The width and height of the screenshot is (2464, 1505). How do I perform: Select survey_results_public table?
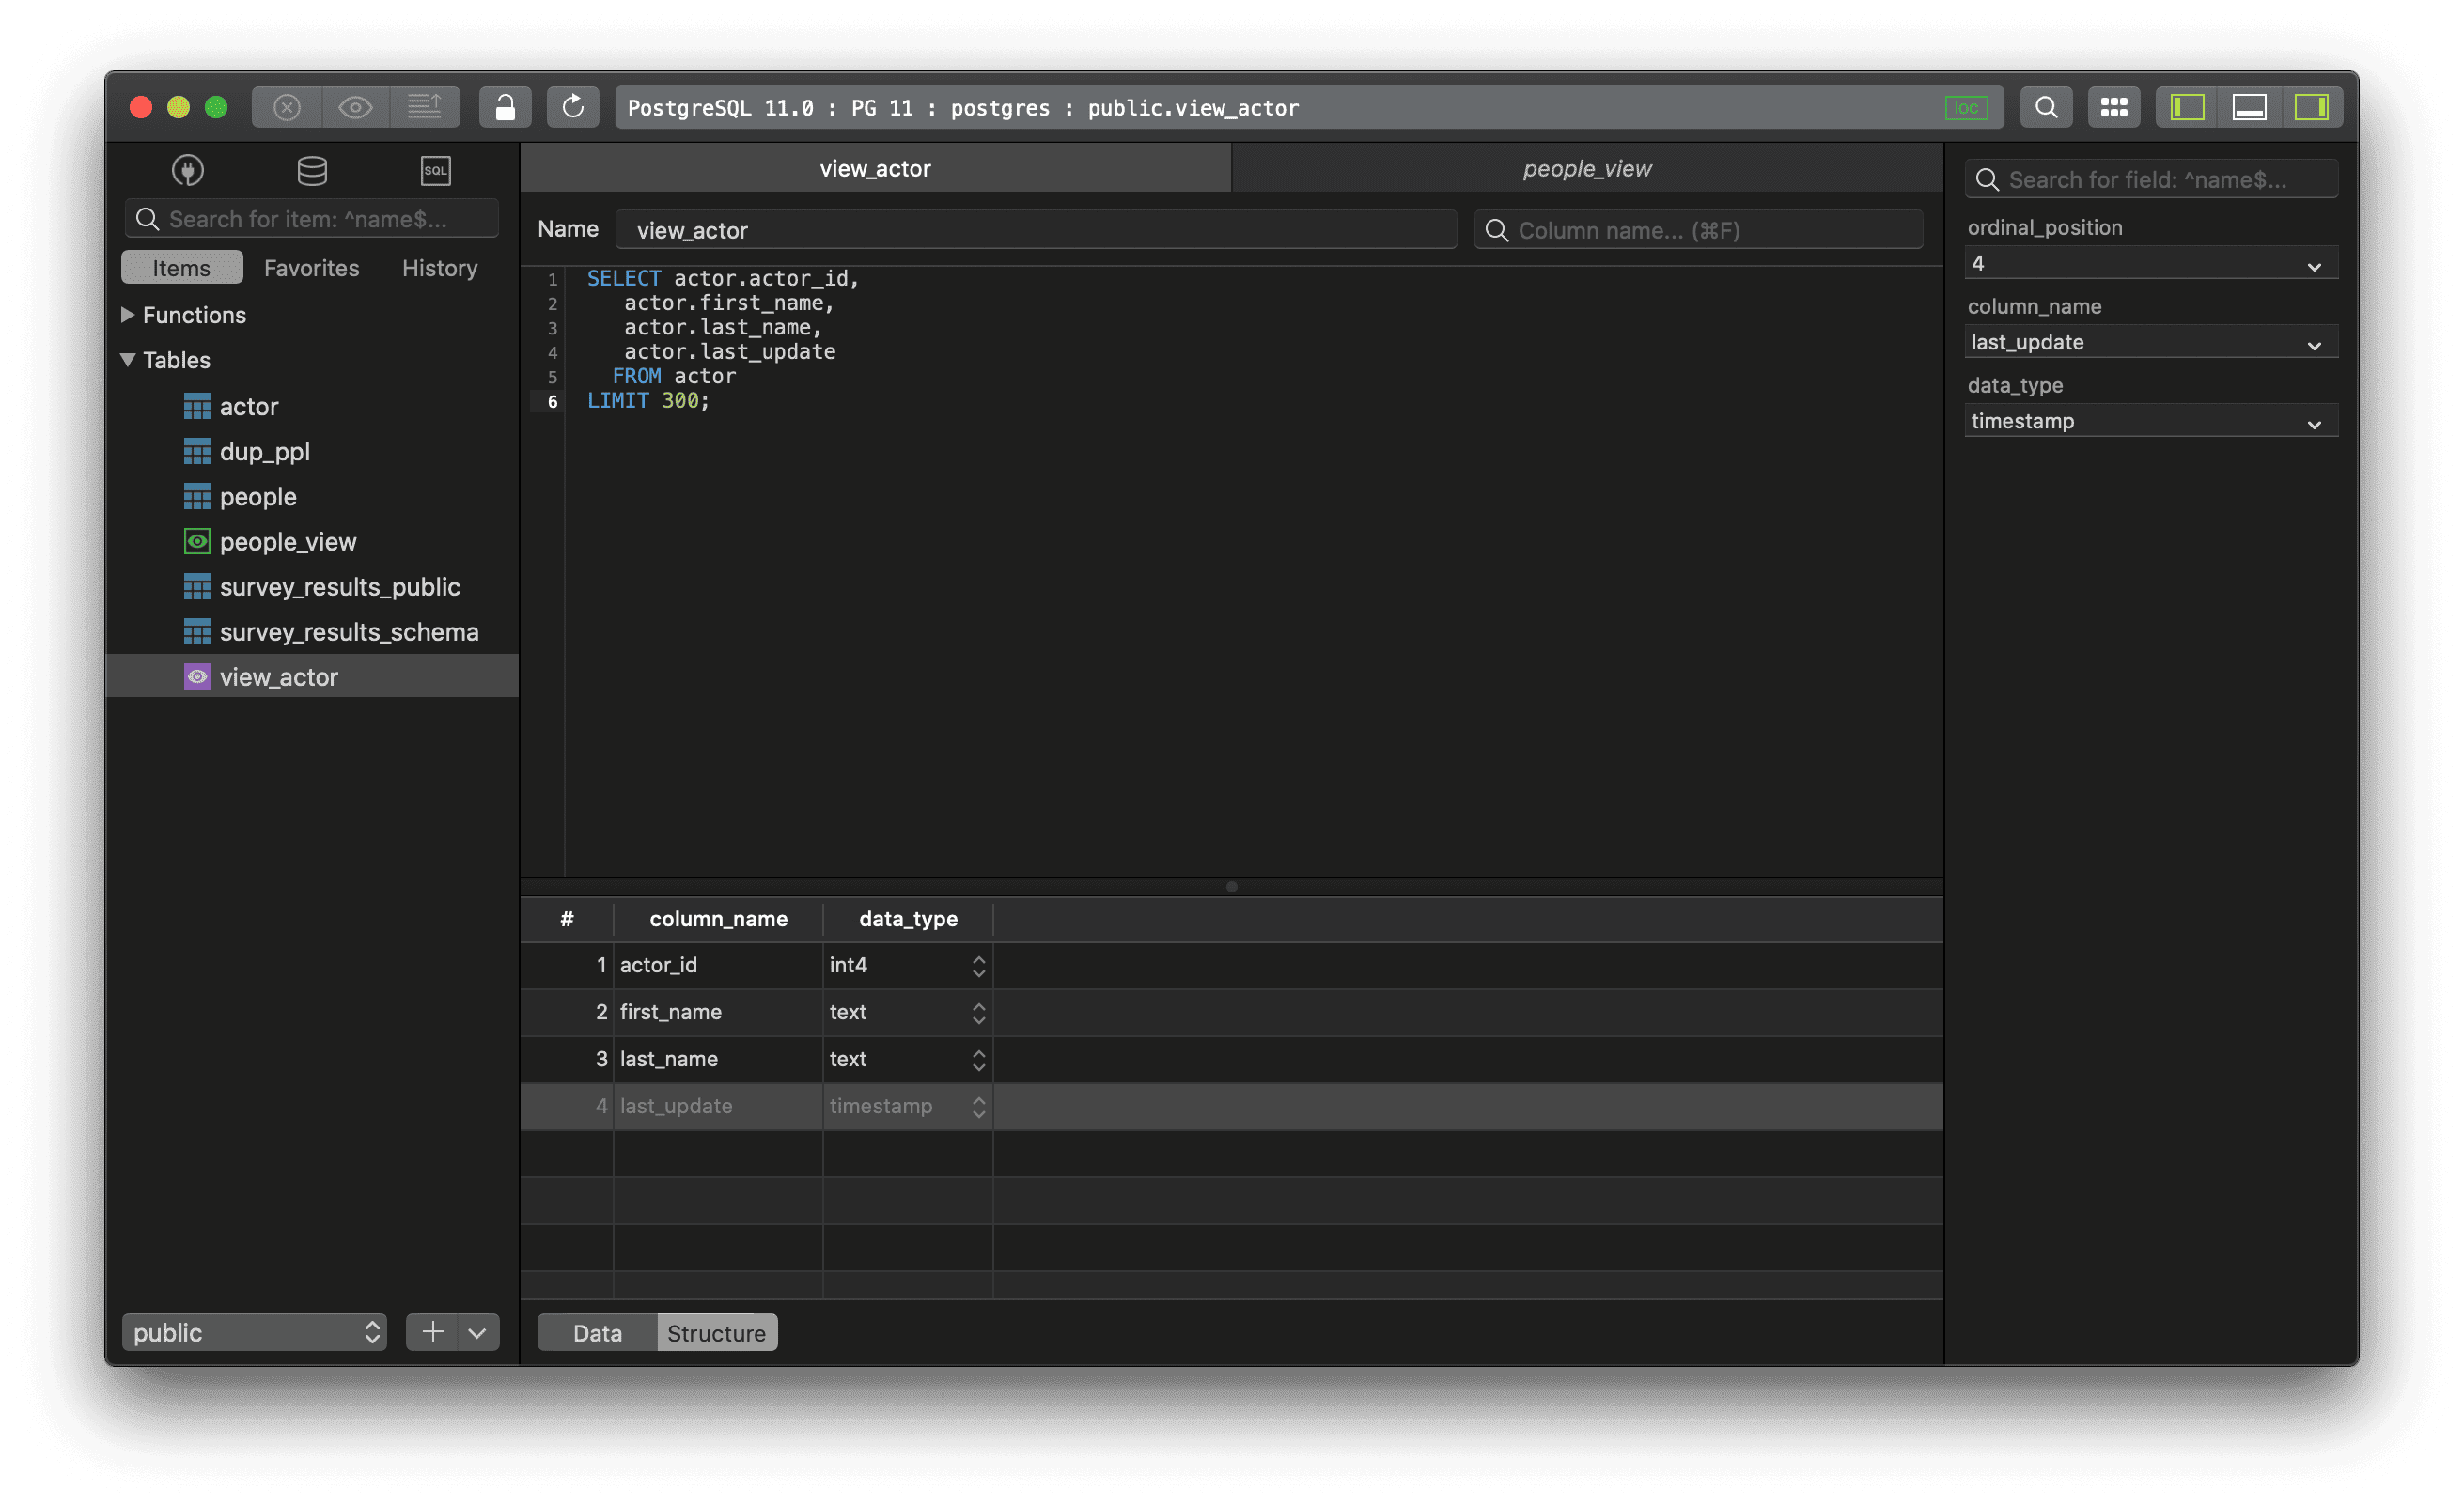312,586
